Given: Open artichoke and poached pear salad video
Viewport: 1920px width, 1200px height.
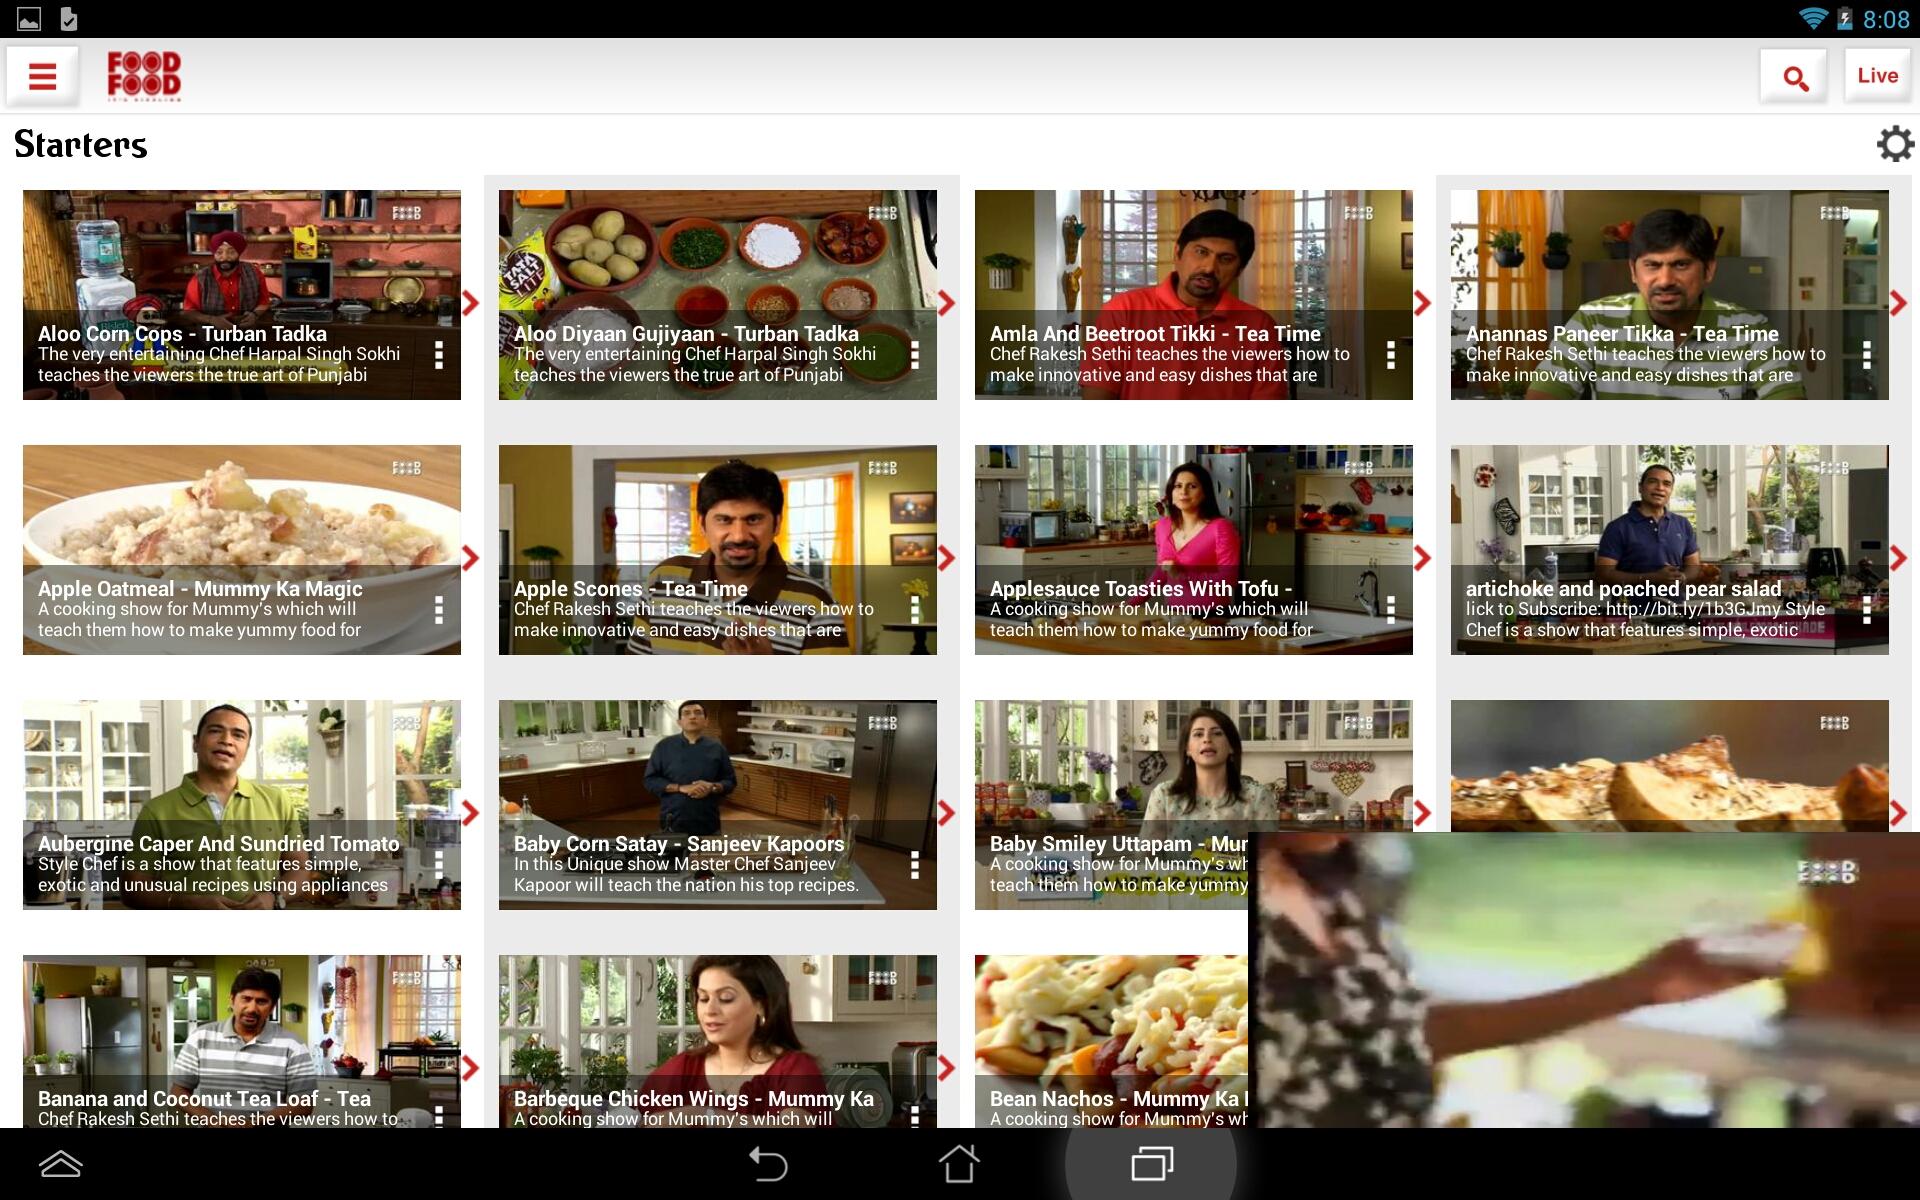Looking at the screenshot, I should click(1670, 515).
